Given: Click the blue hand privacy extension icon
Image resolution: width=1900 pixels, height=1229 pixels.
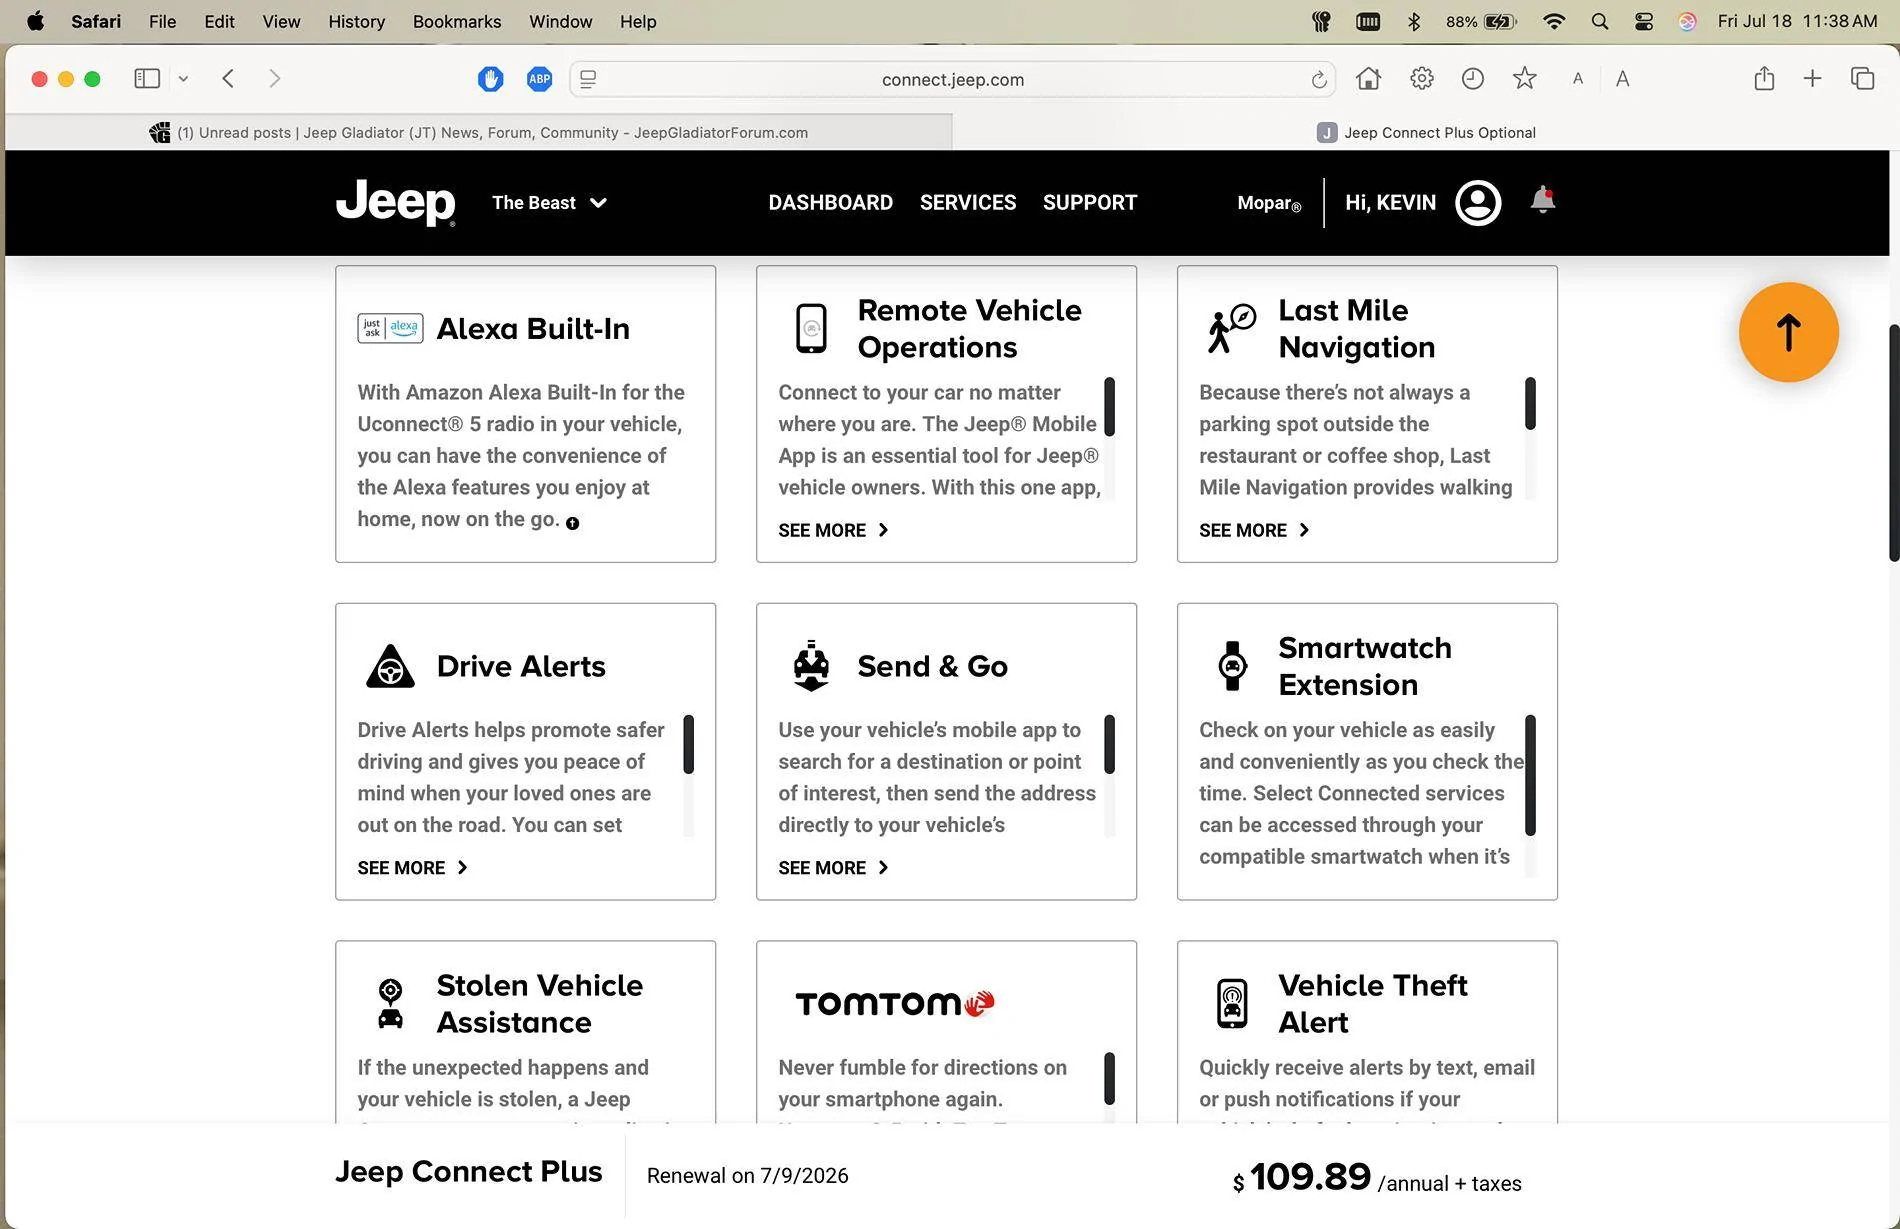Looking at the screenshot, I should click(490, 79).
